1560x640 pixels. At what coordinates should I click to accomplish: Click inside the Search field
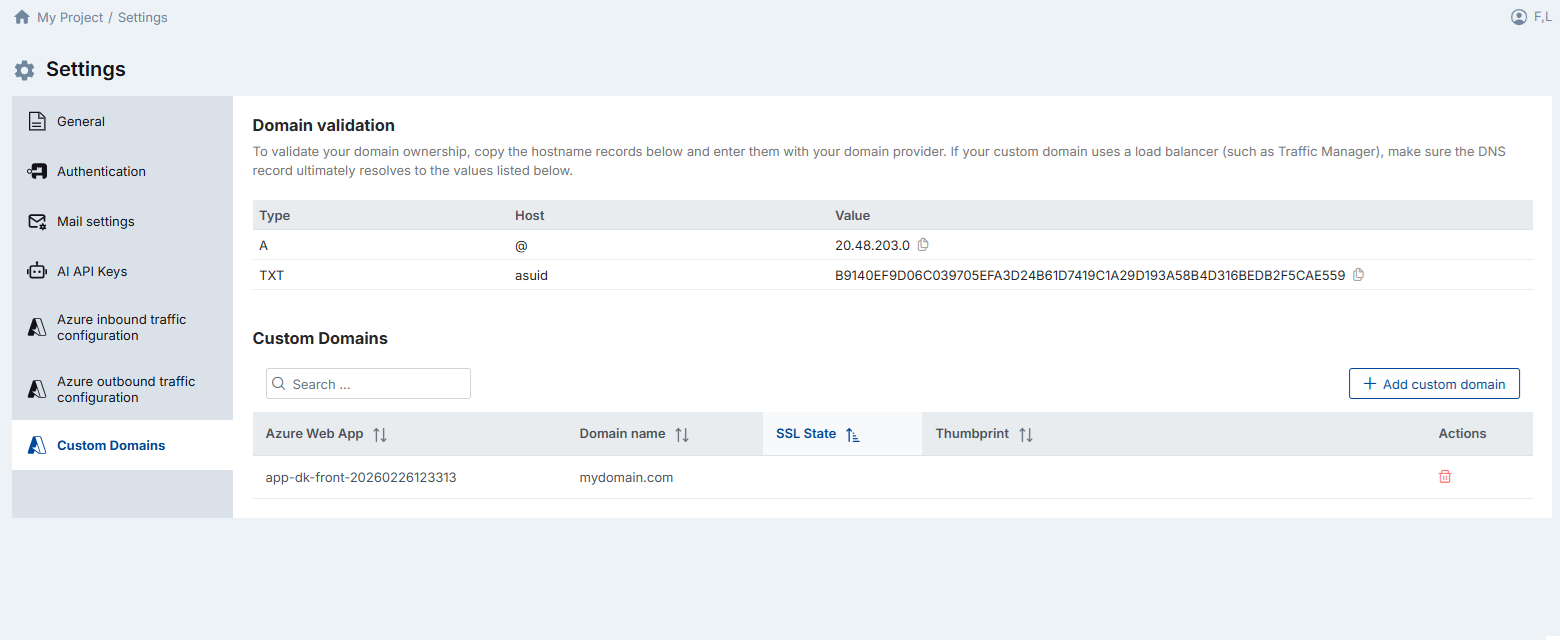[x=368, y=383]
